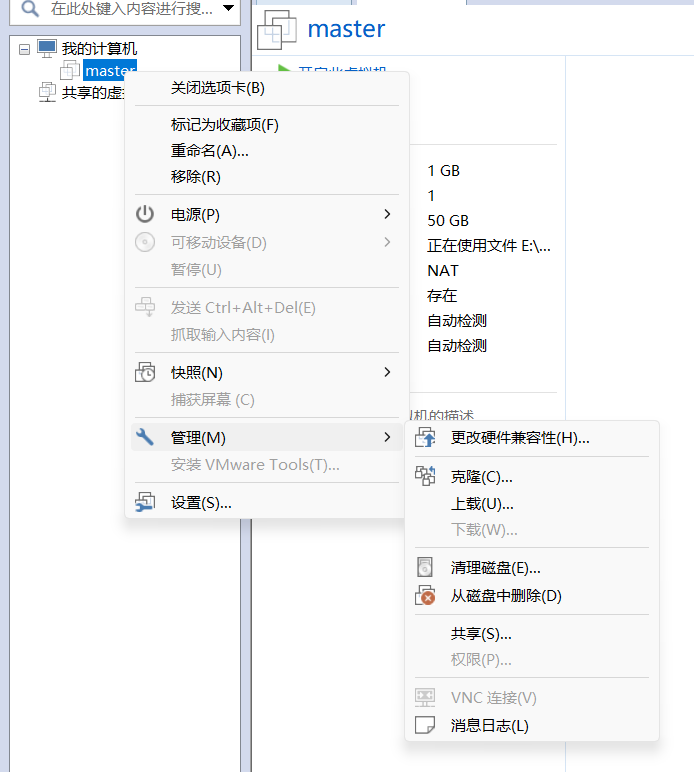Click the master VM header icon
Screen dimensions: 694x772
[x=277, y=30]
